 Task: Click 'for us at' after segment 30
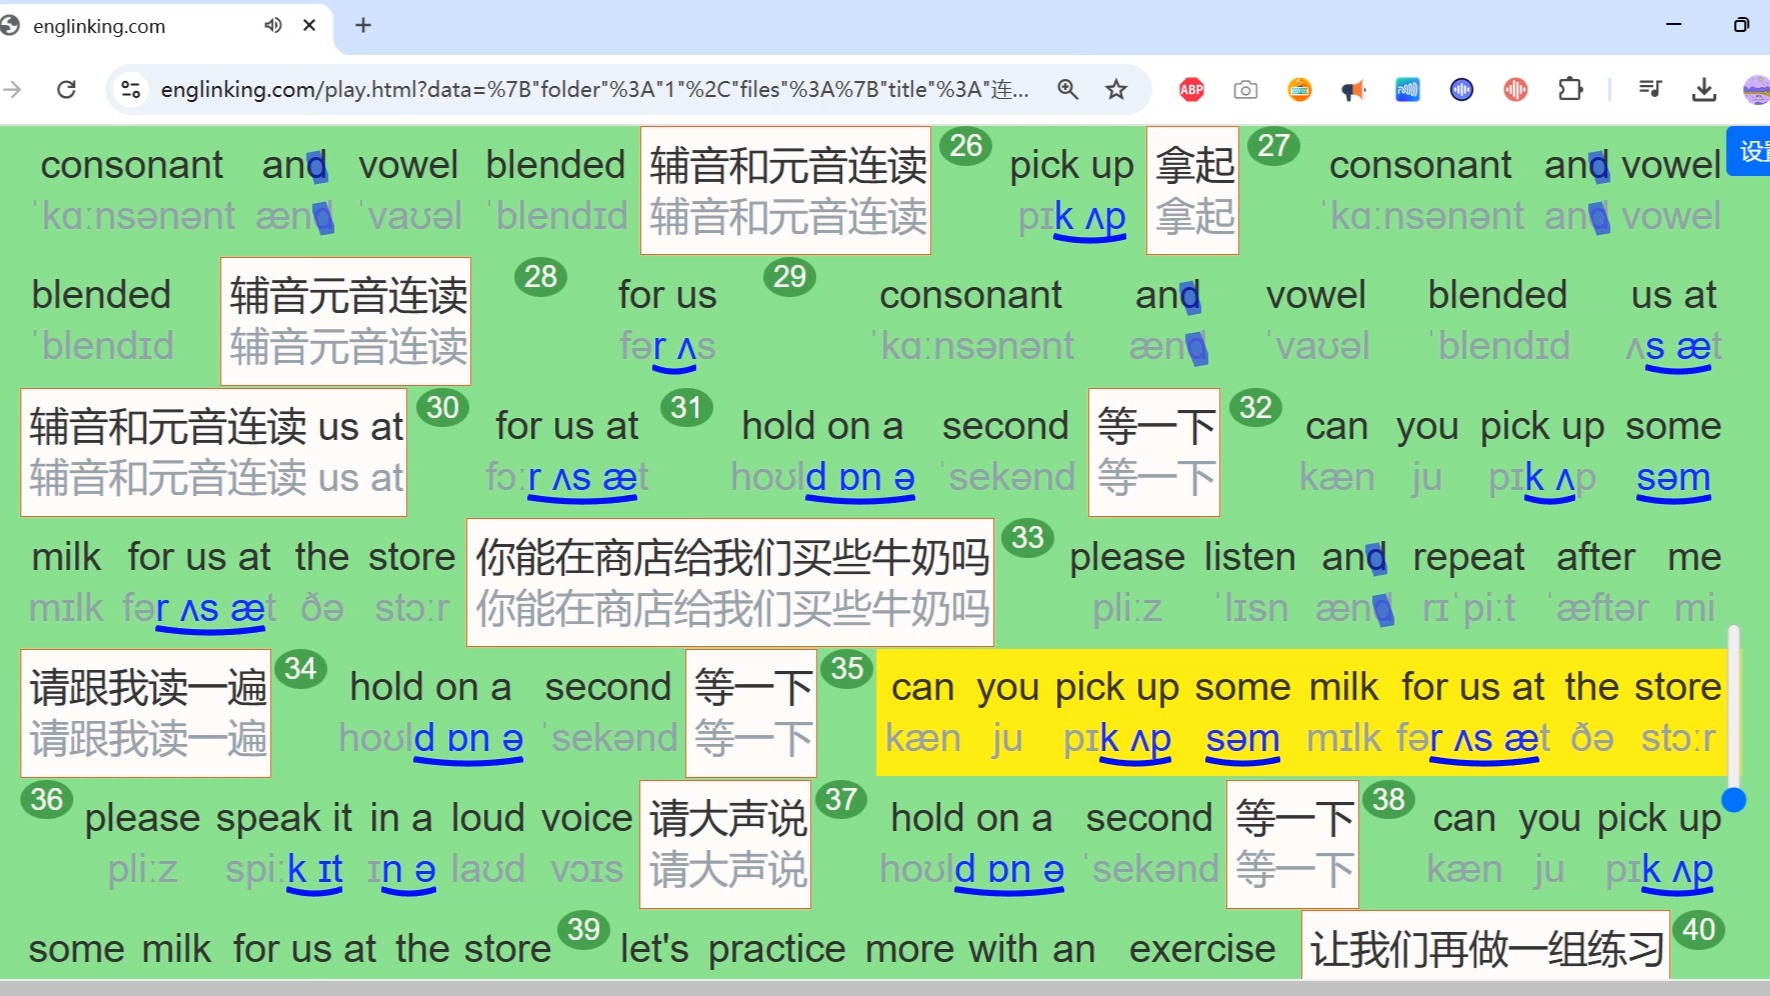pyautogui.click(x=567, y=427)
